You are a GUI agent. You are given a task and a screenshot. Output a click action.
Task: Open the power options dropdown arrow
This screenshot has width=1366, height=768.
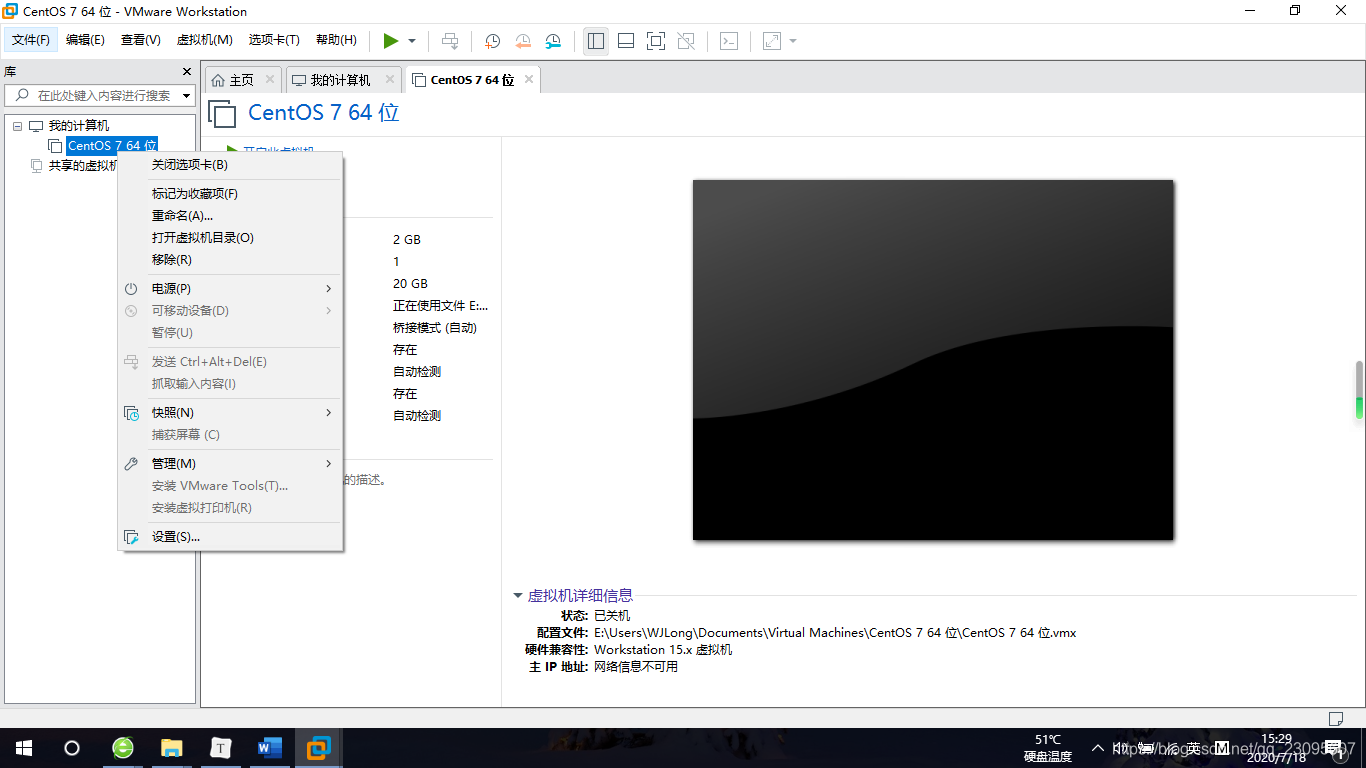pos(412,41)
